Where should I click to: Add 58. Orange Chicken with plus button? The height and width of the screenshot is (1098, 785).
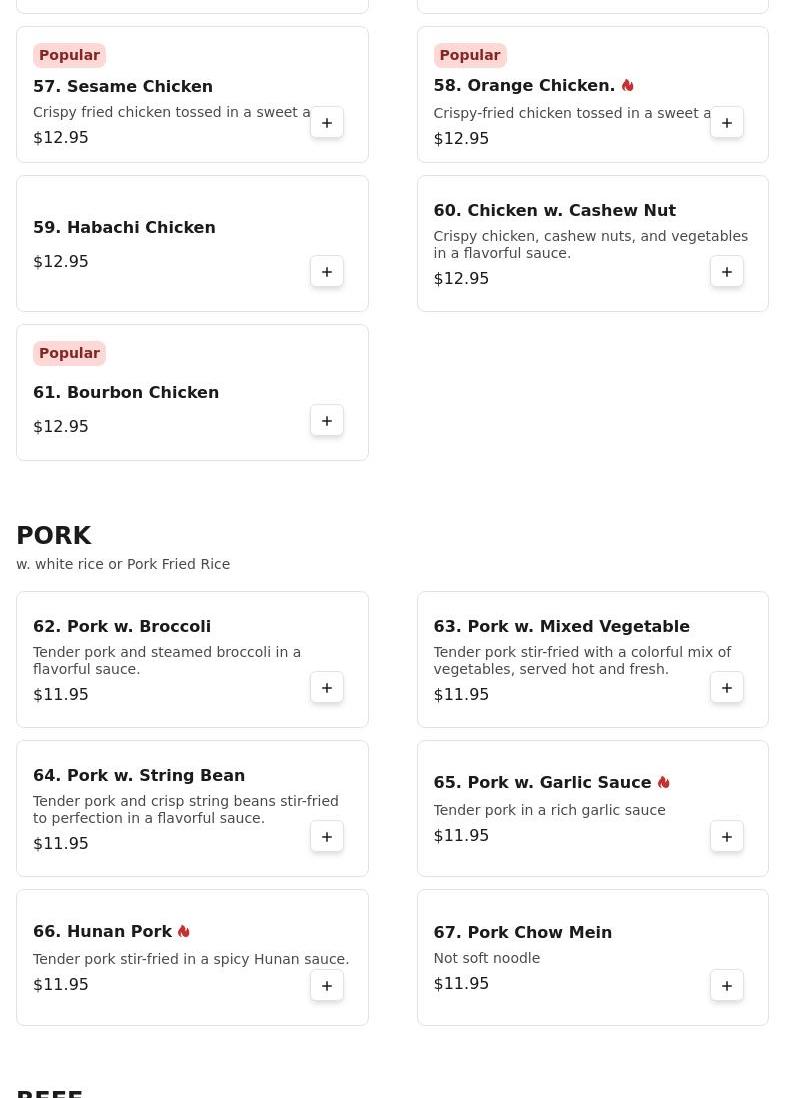[727, 123]
